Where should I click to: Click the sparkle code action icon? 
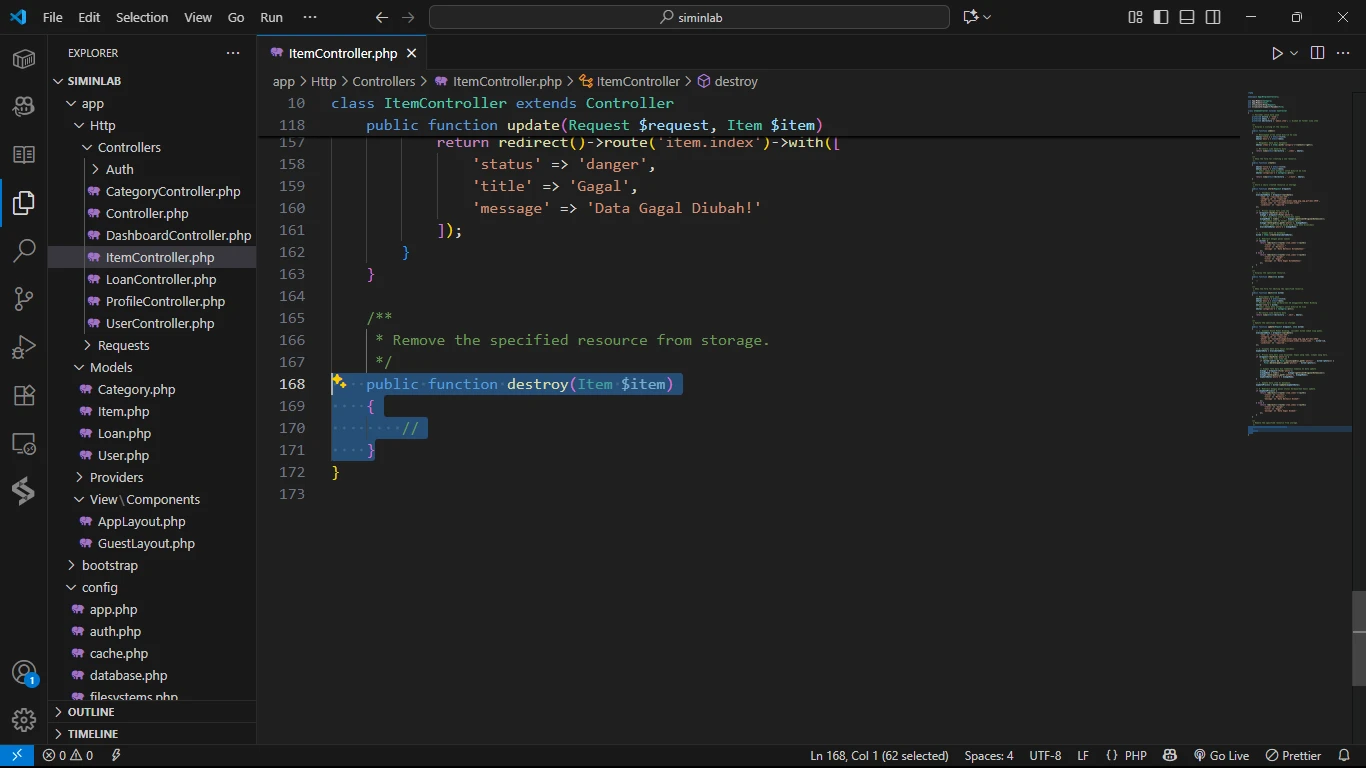tap(339, 383)
